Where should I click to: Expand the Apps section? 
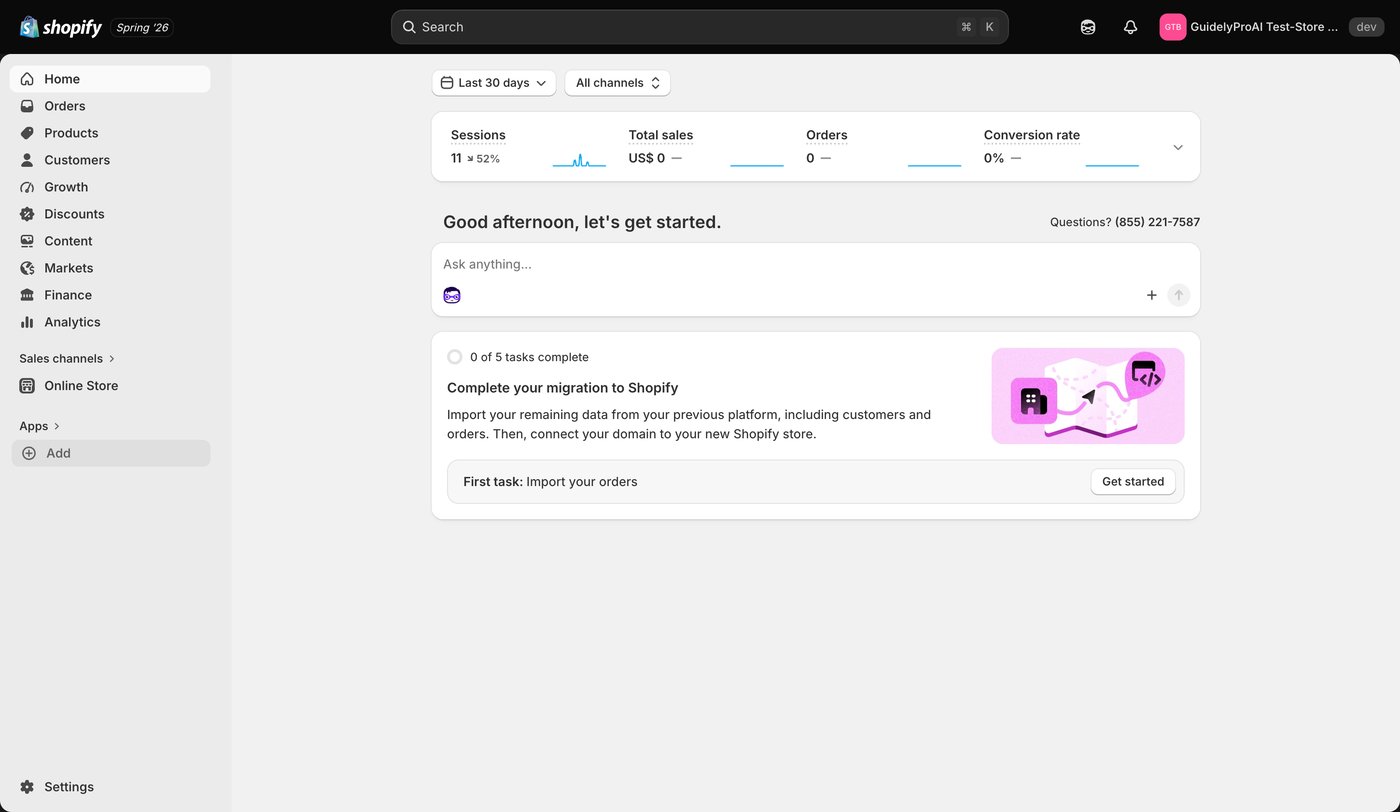pyautogui.click(x=40, y=426)
